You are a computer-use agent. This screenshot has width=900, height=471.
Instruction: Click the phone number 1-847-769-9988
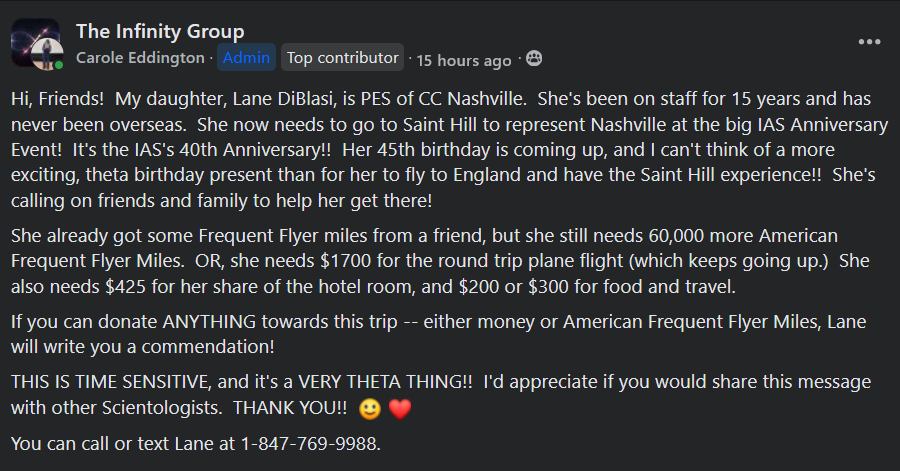pos(310,443)
